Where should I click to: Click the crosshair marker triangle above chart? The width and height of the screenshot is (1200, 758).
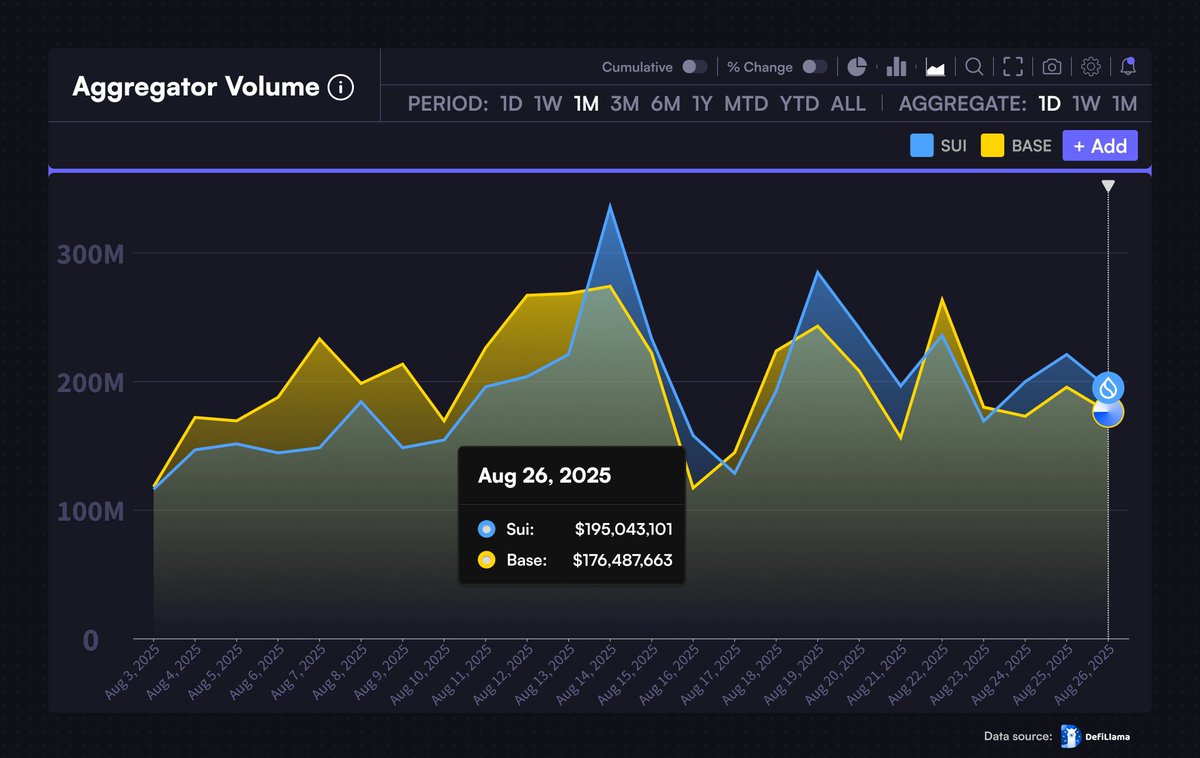tap(1108, 186)
